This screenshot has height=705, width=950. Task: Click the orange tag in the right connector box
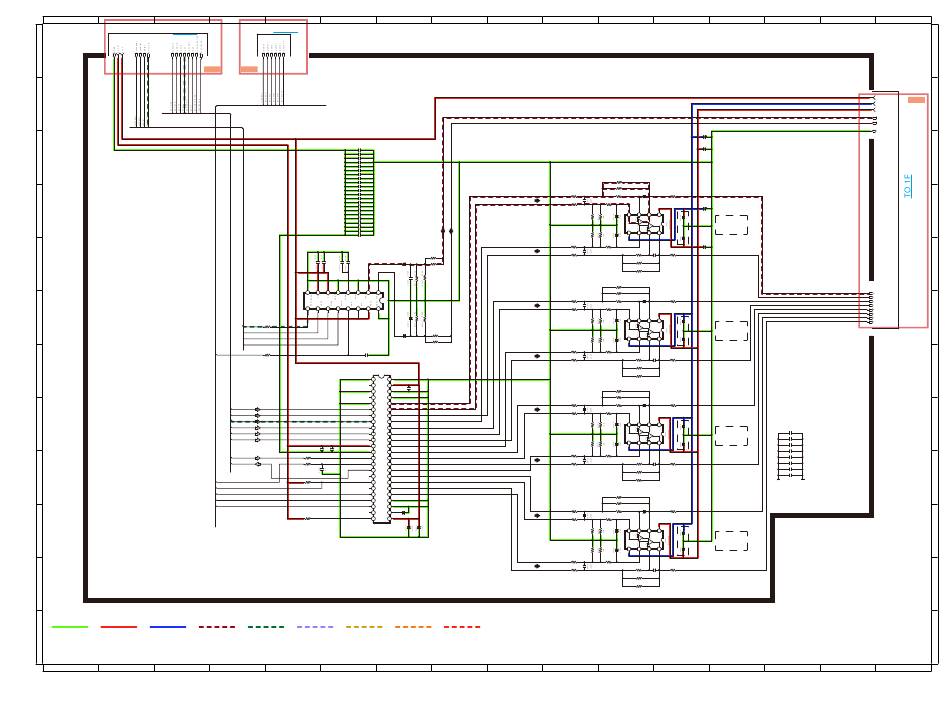(916, 99)
